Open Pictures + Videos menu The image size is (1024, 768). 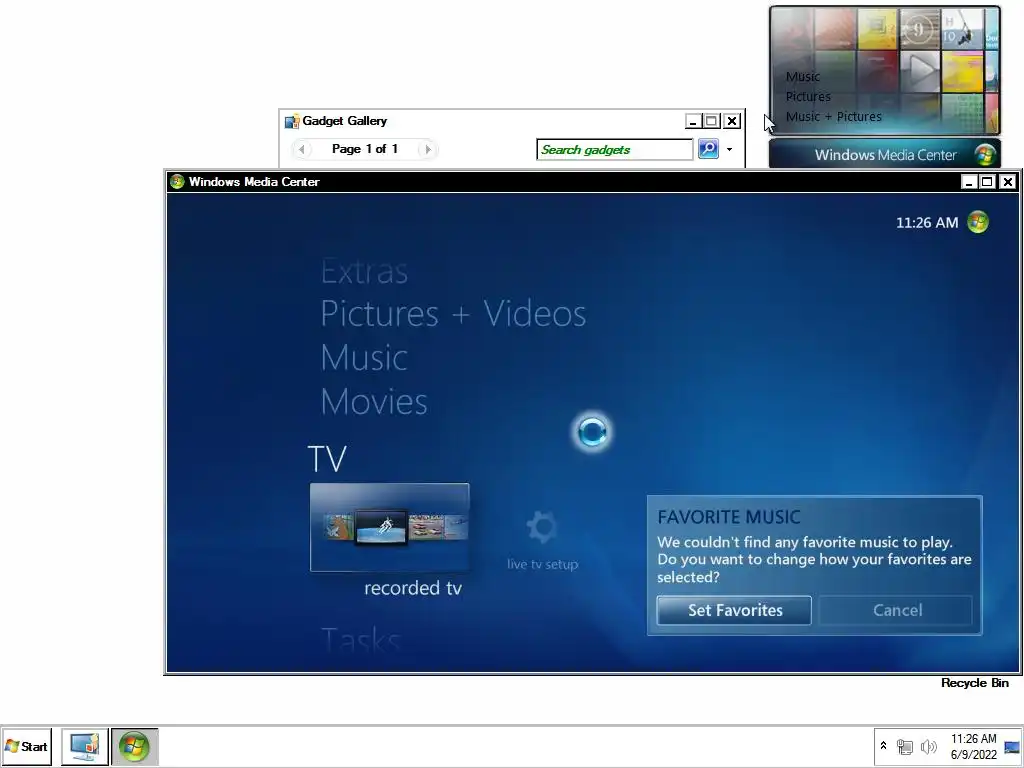click(x=453, y=313)
